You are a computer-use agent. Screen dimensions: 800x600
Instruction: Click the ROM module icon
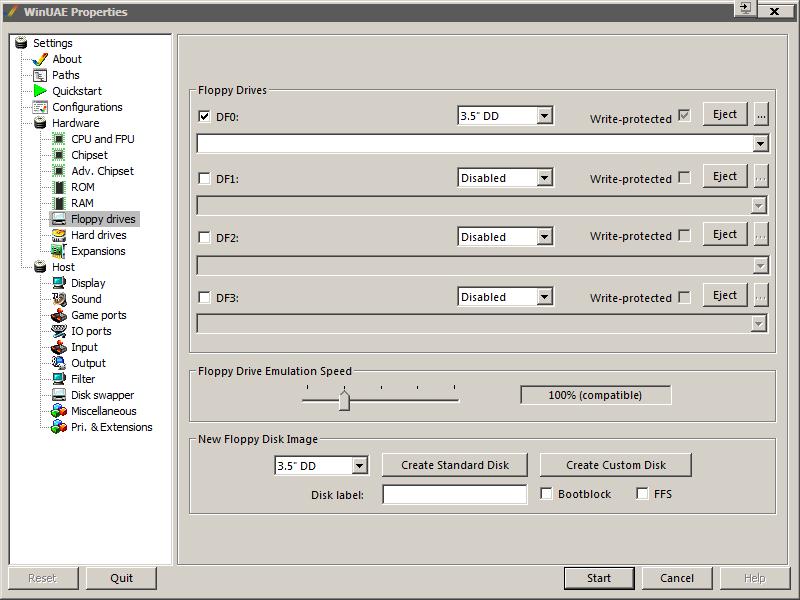click(x=59, y=187)
